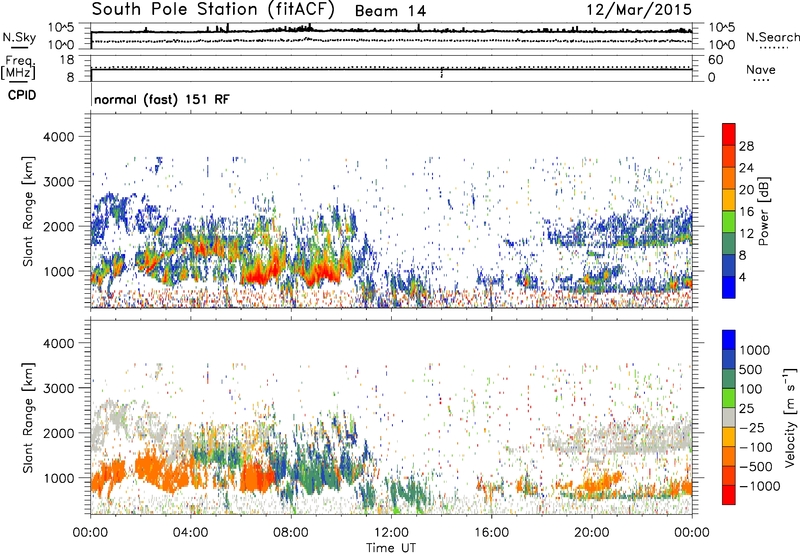Click the "Beam 14" label
Image resolution: width=800 pixels, height=554 pixels.
(x=390, y=11)
